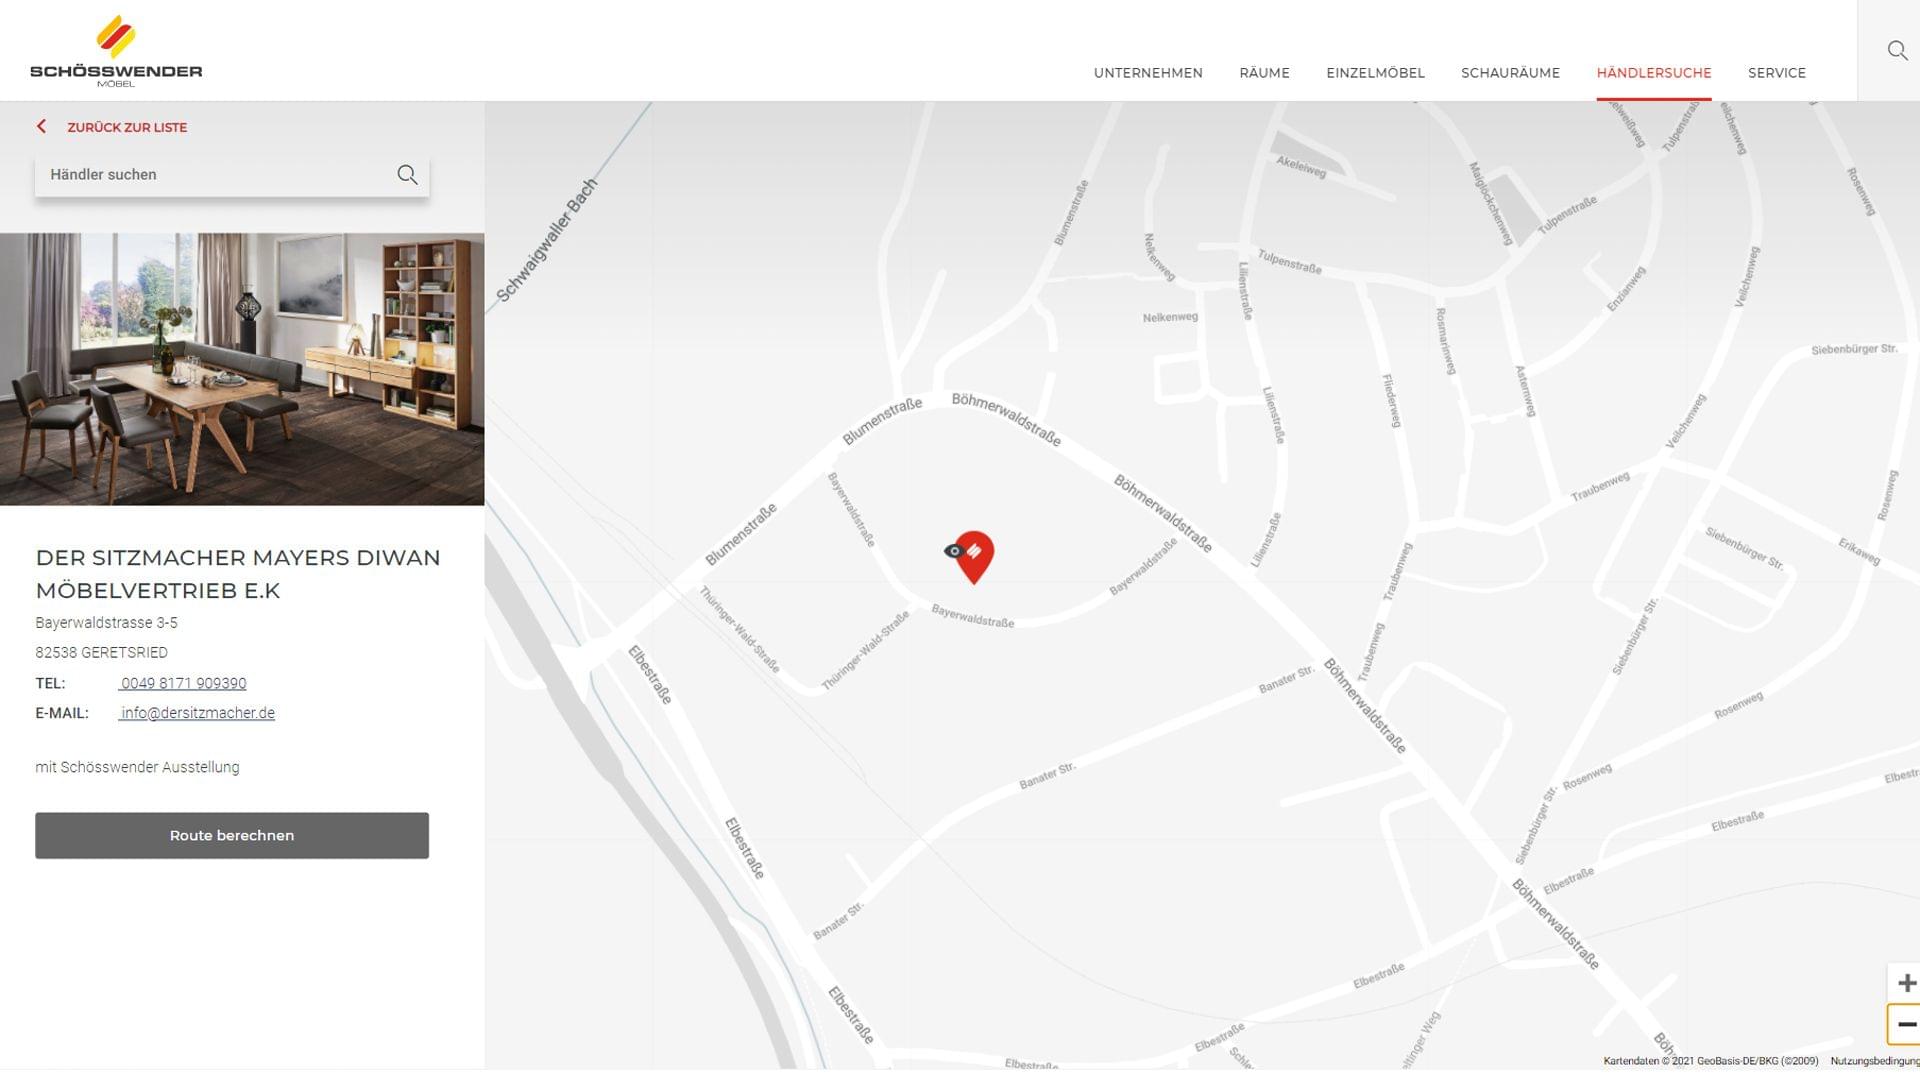This screenshot has width=1920, height=1090.
Task: Click the red dealer map pin
Action: click(976, 556)
